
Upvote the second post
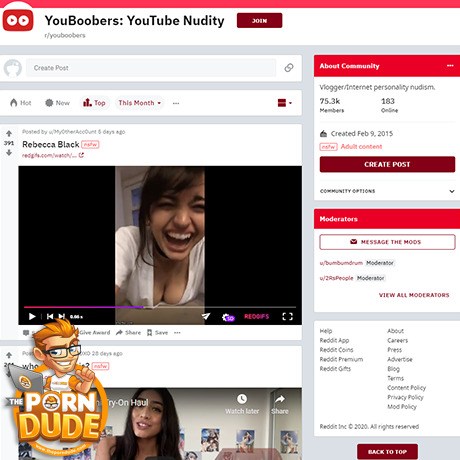(x=9, y=355)
